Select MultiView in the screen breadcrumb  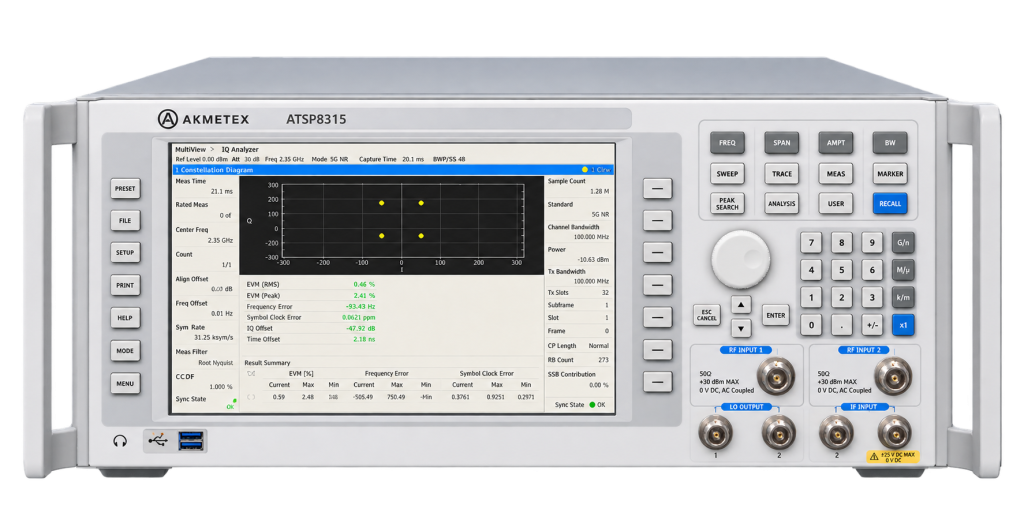[190, 150]
